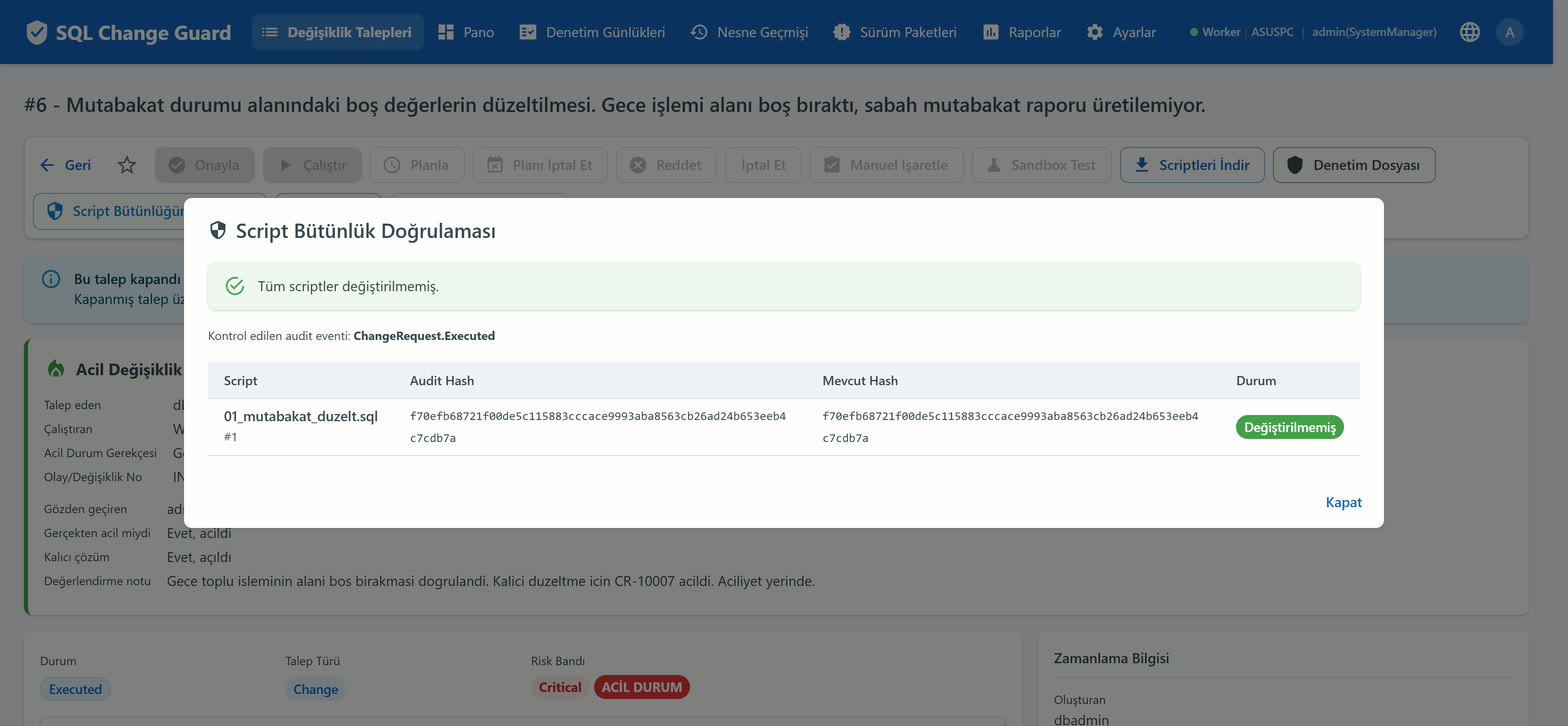Click the Critical risk badge
1568x726 pixels.
pos(560,687)
